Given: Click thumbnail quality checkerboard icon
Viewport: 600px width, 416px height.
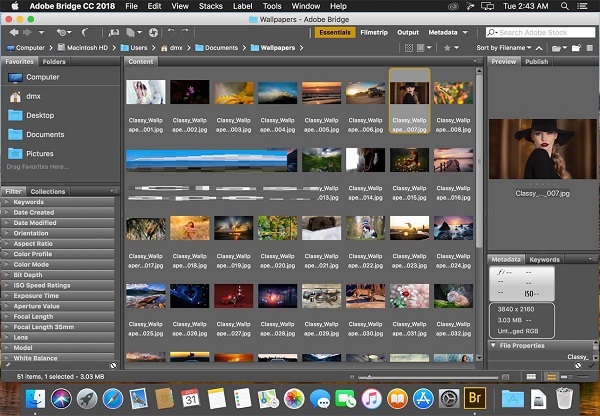Looking at the screenshot, I should coord(409,48).
